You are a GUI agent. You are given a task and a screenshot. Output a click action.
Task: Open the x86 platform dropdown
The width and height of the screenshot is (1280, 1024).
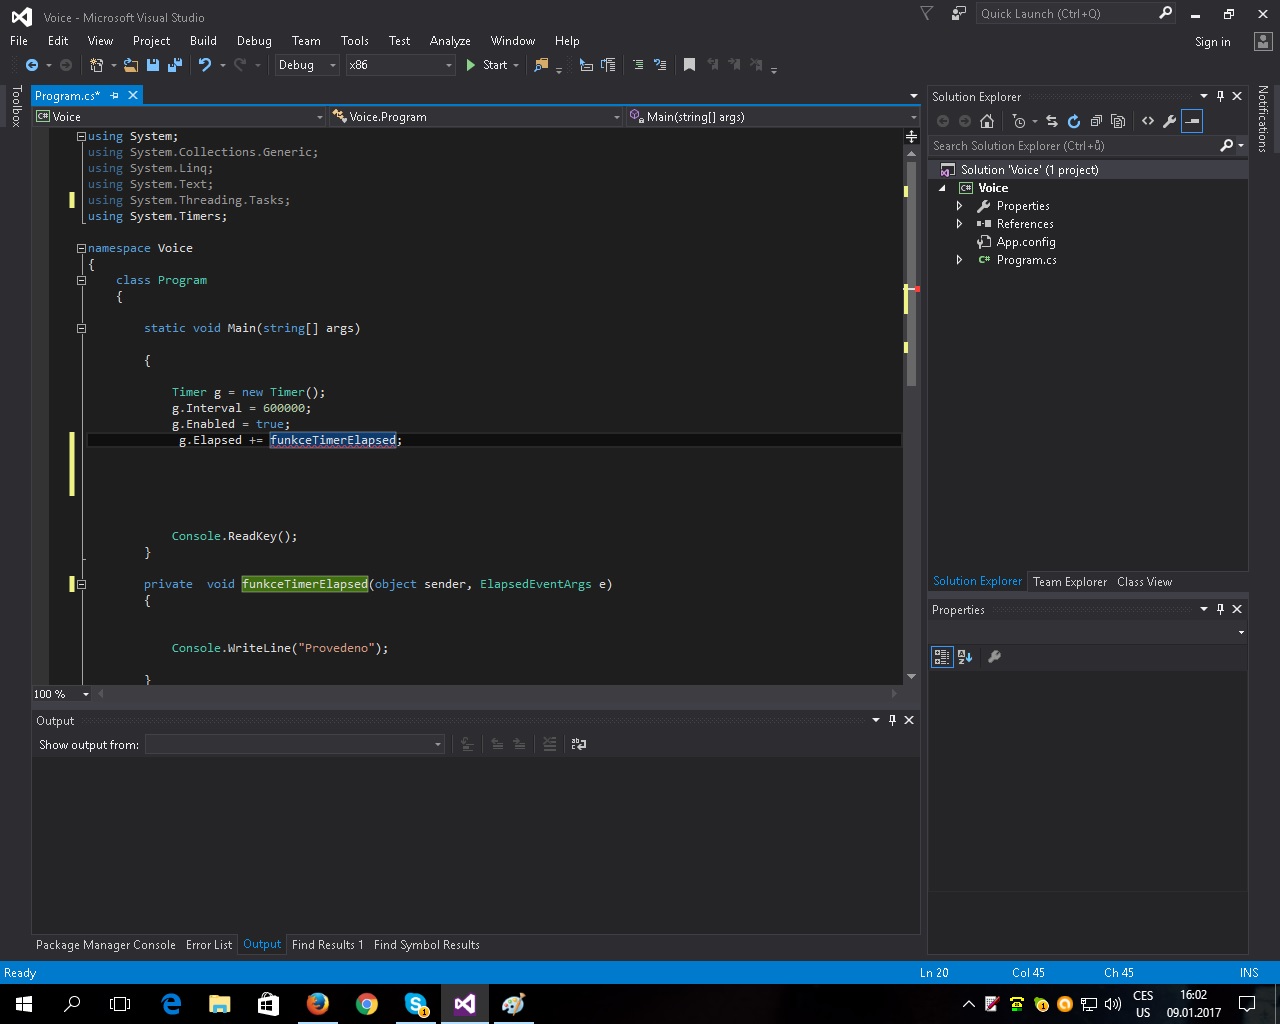pos(400,65)
